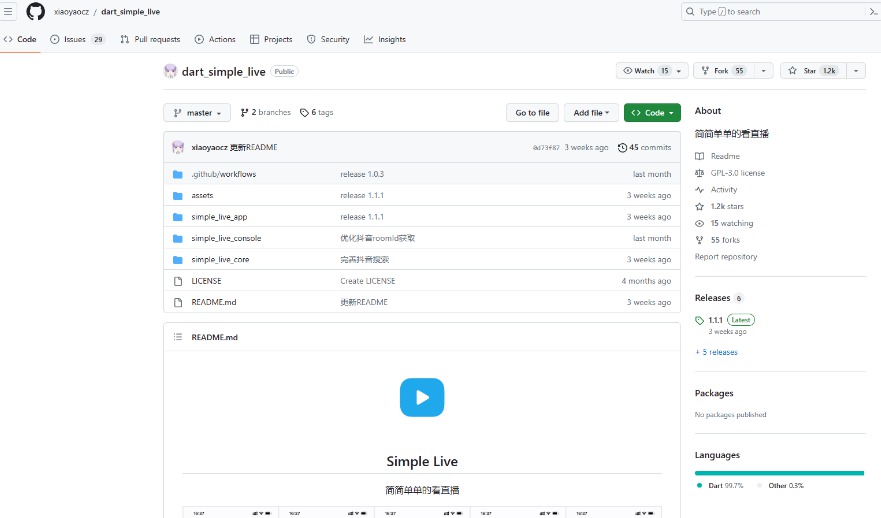Expand the Fork options dropdown arrow
881x518 pixels.
(x=763, y=71)
